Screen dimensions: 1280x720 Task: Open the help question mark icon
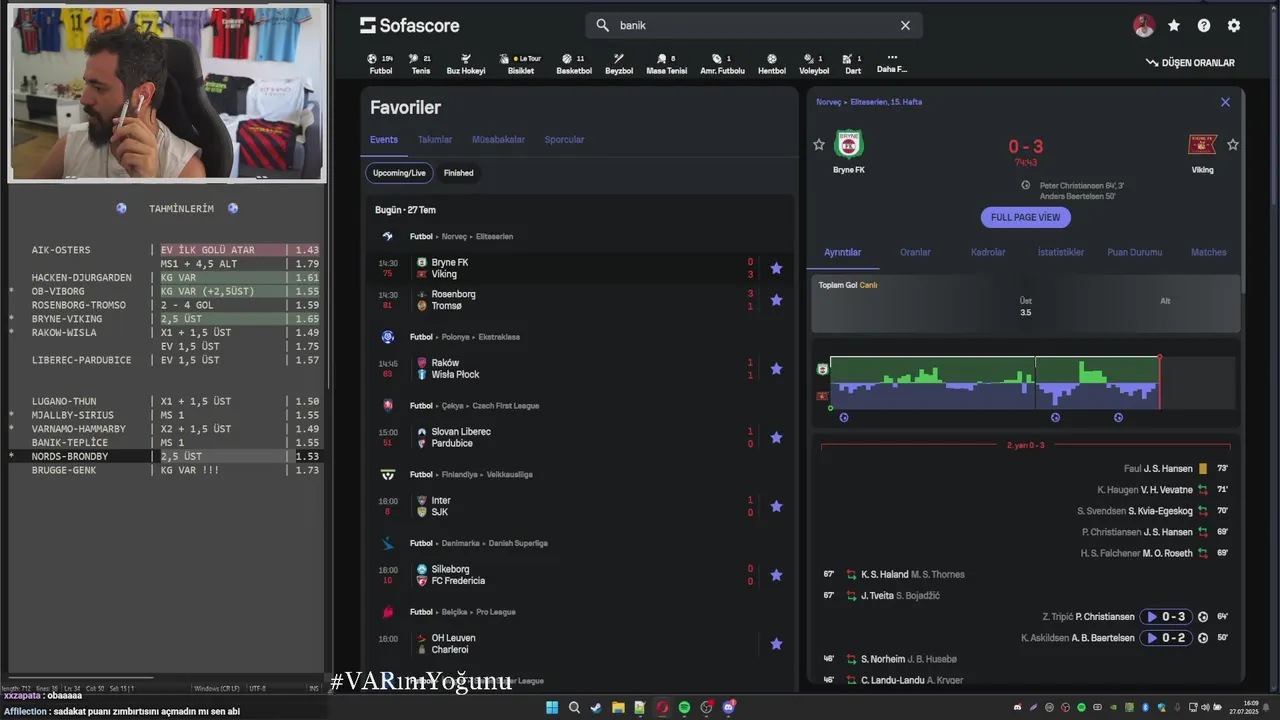pos(1204,26)
